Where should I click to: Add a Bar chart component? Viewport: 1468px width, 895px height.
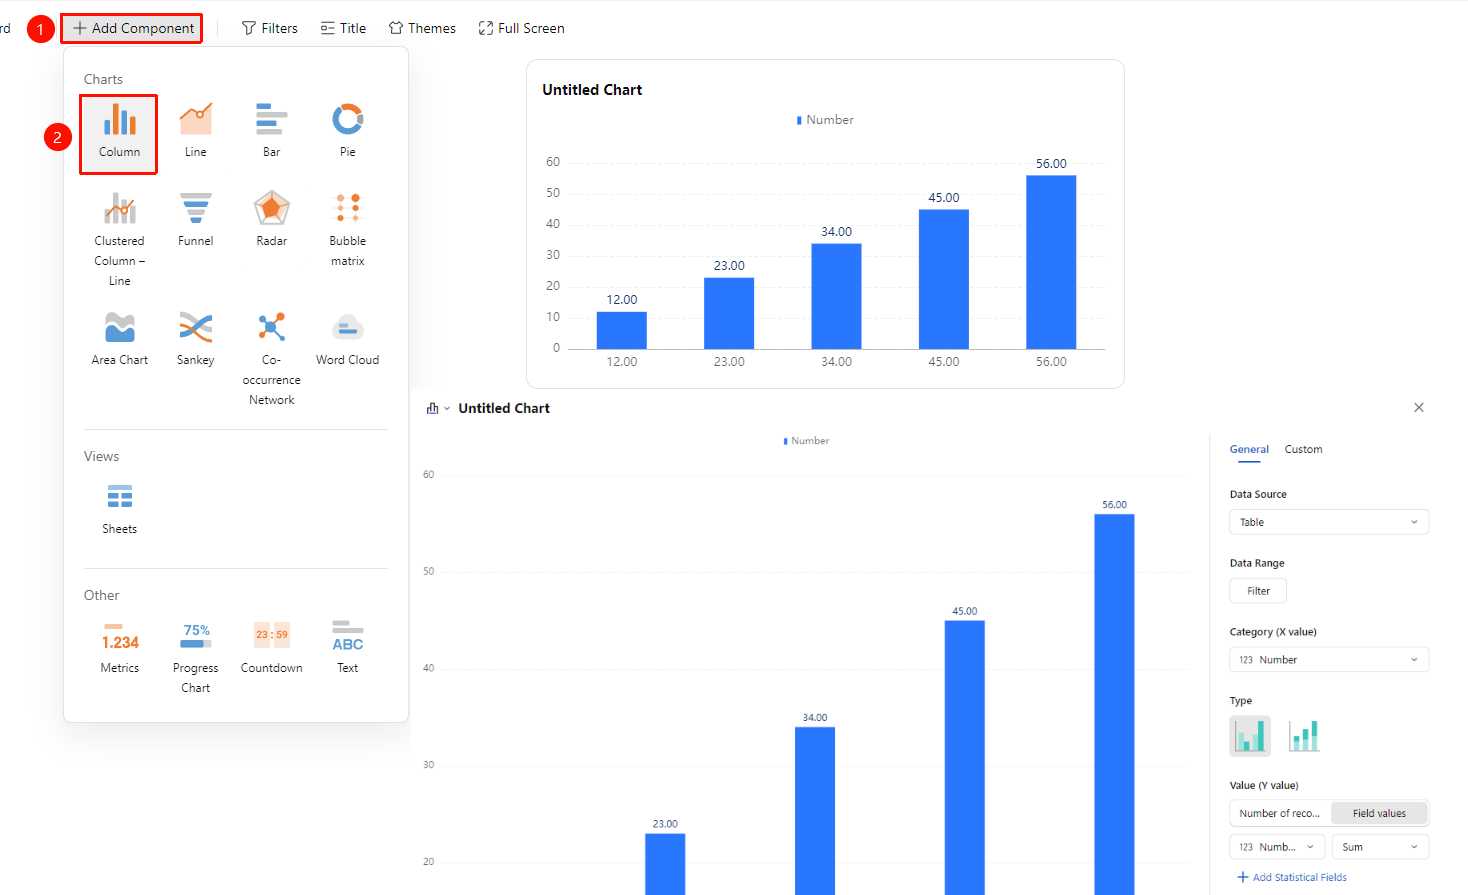coord(272,132)
